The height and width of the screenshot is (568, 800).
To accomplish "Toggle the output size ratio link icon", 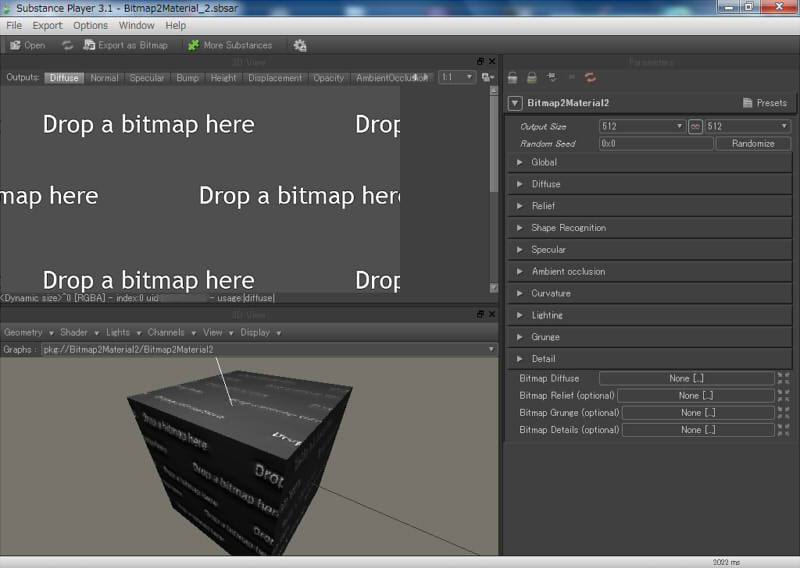I will [x=695, y=127].
